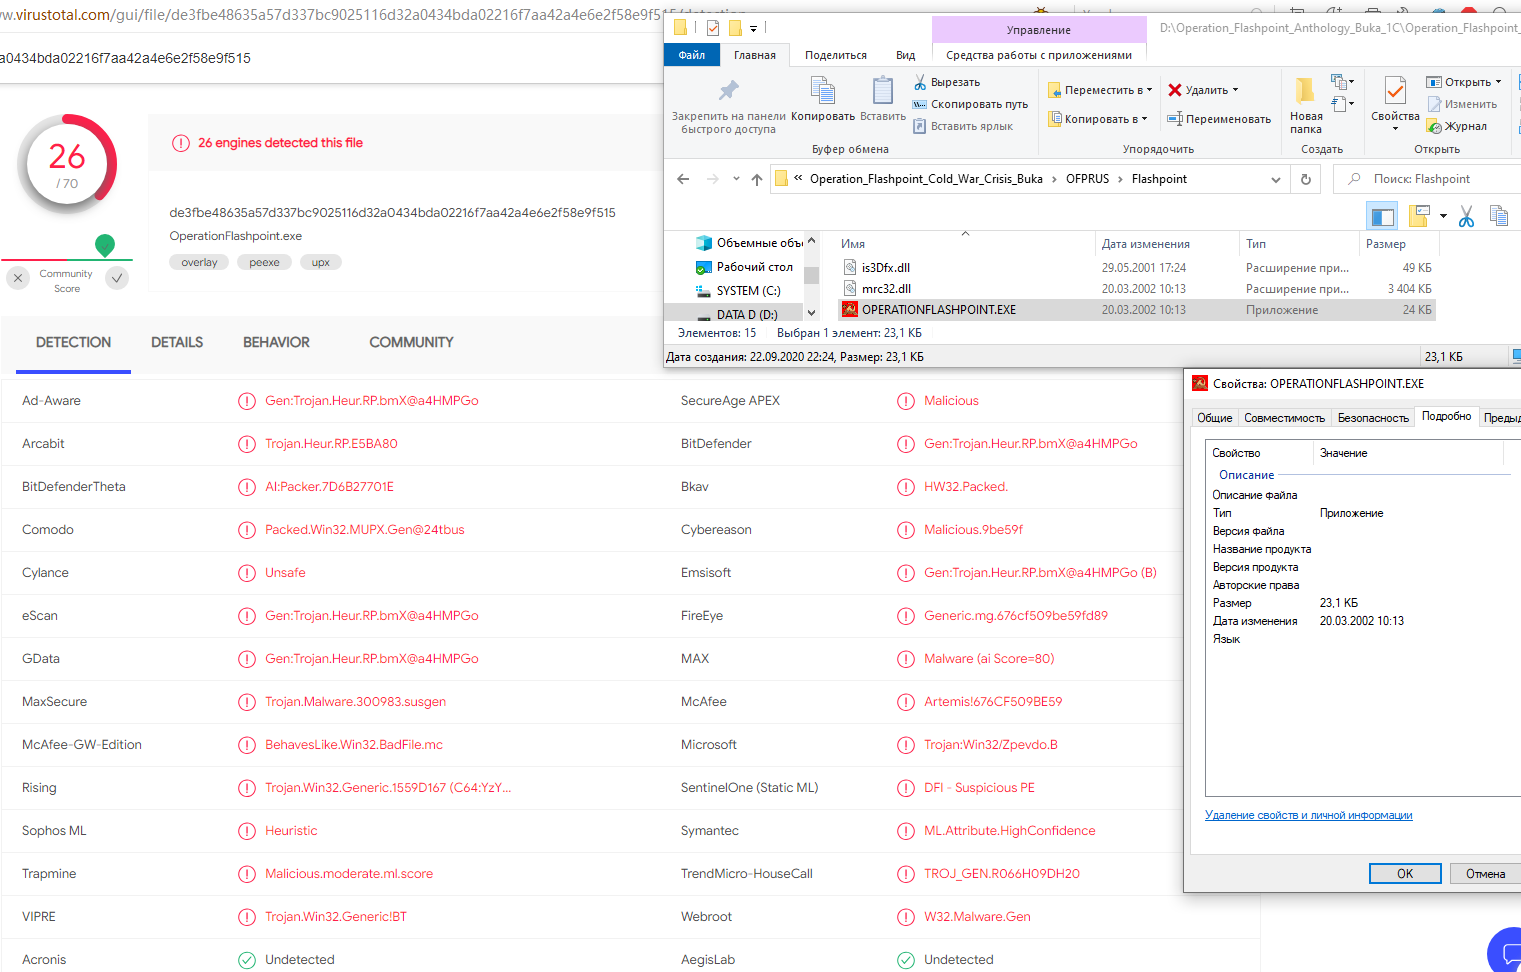Open the Move to (Переместить в) dropdown
This screenshot has height=972, width=1521.
(1100, 90)
